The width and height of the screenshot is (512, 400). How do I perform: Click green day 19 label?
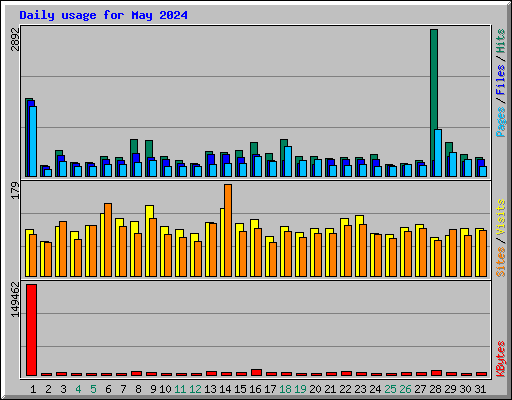pos(300,389)
